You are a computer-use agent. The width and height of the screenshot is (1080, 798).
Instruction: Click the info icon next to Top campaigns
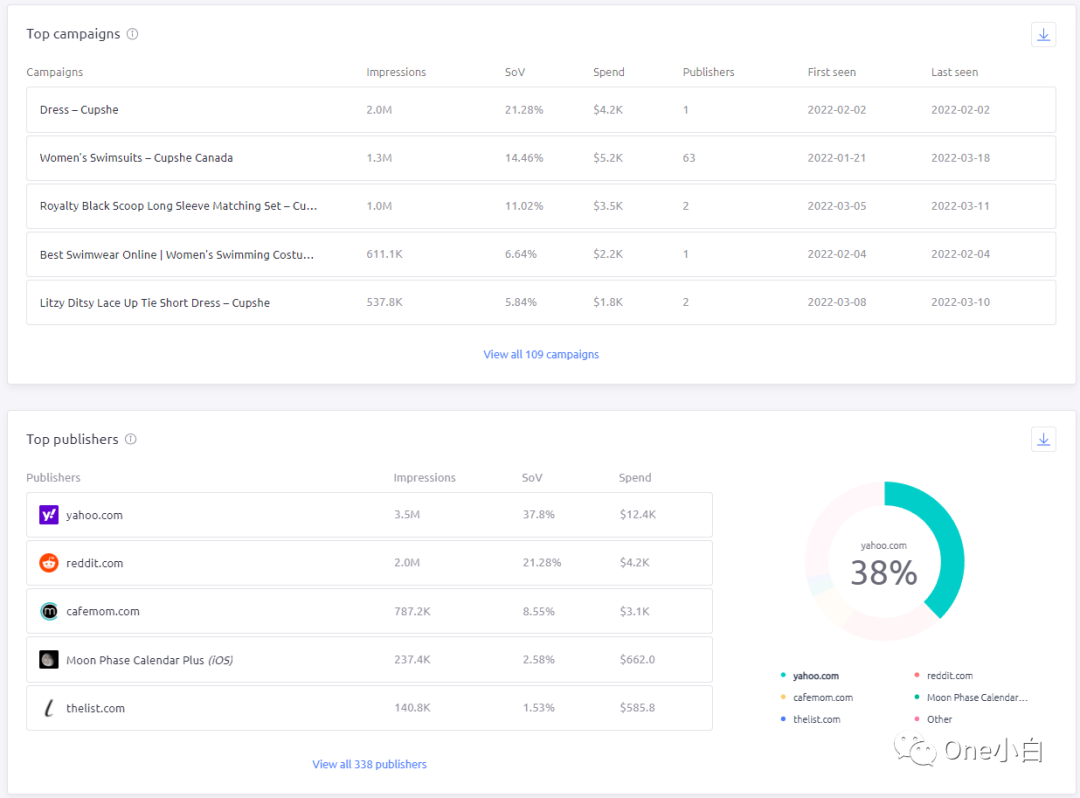pyautogui.click(x=132, y=33)
